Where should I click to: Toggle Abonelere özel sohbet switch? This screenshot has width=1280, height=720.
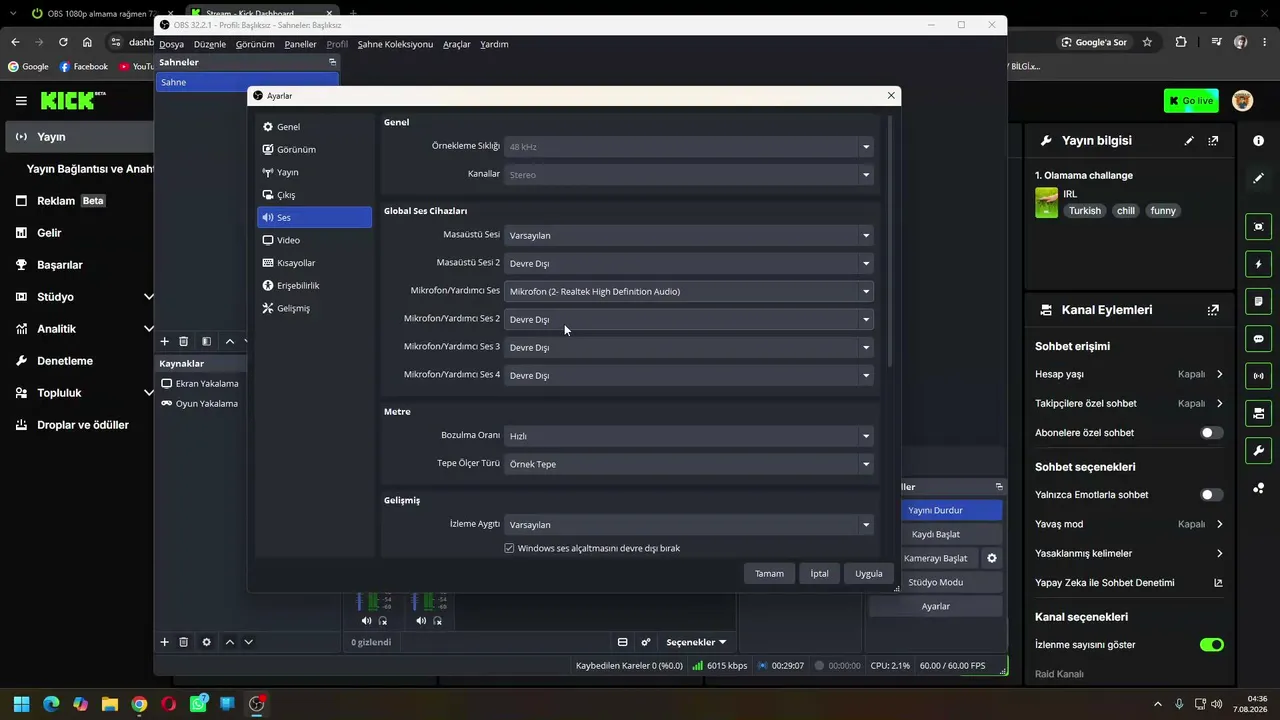1211,433
